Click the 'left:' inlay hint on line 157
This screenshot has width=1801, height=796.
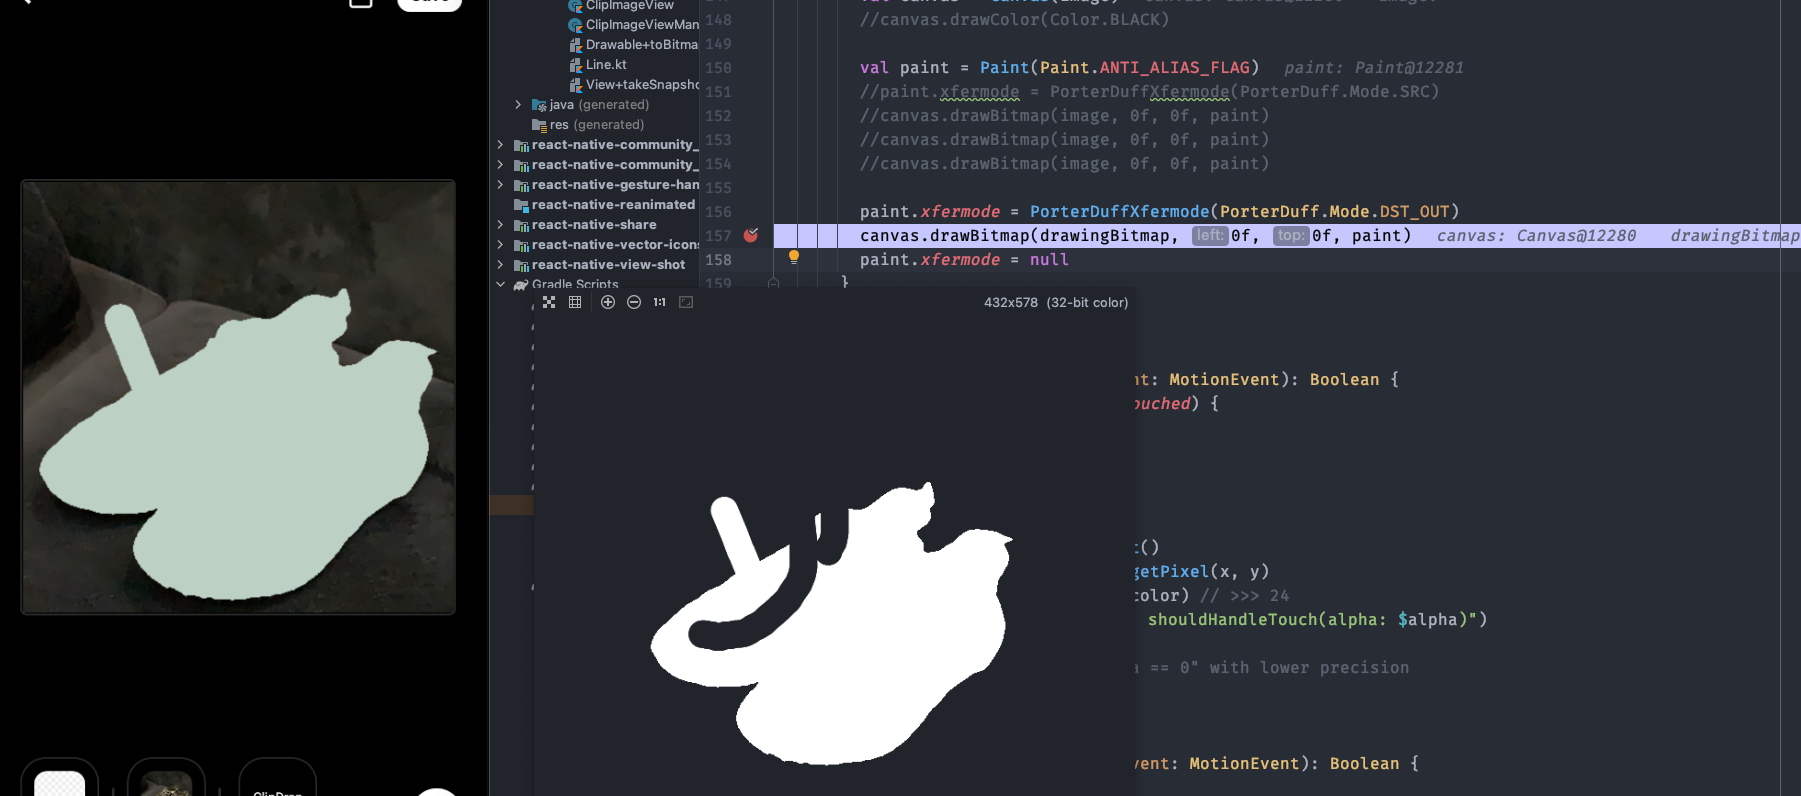click(1210, 235)
